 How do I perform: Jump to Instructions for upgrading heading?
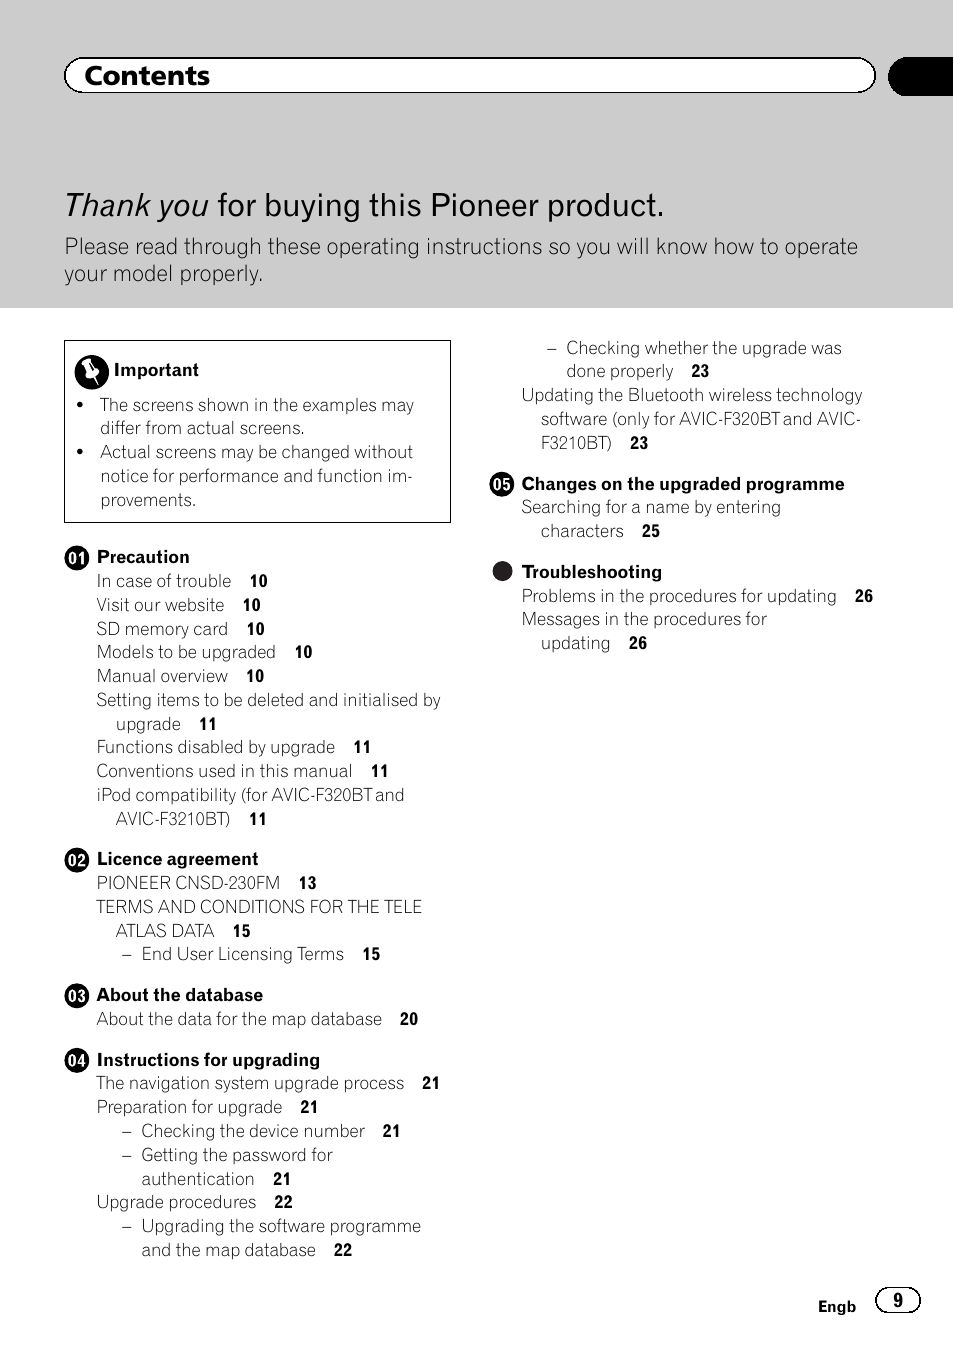click(x=208, y=1060)
